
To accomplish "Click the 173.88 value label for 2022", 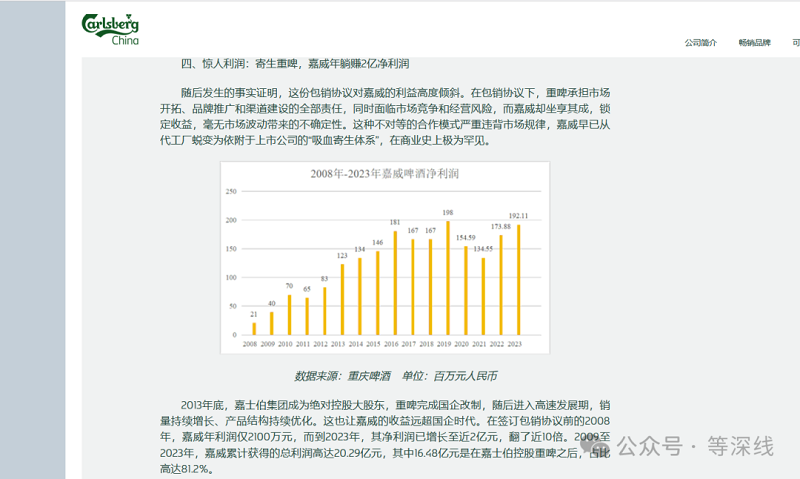I will coord(501,226).
